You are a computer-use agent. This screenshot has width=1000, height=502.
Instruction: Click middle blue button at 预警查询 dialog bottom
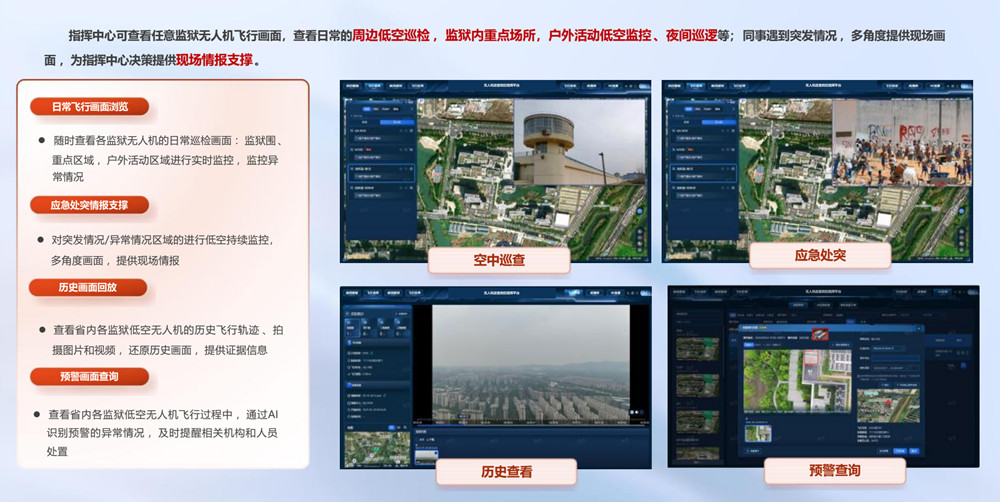coord(900,451)
